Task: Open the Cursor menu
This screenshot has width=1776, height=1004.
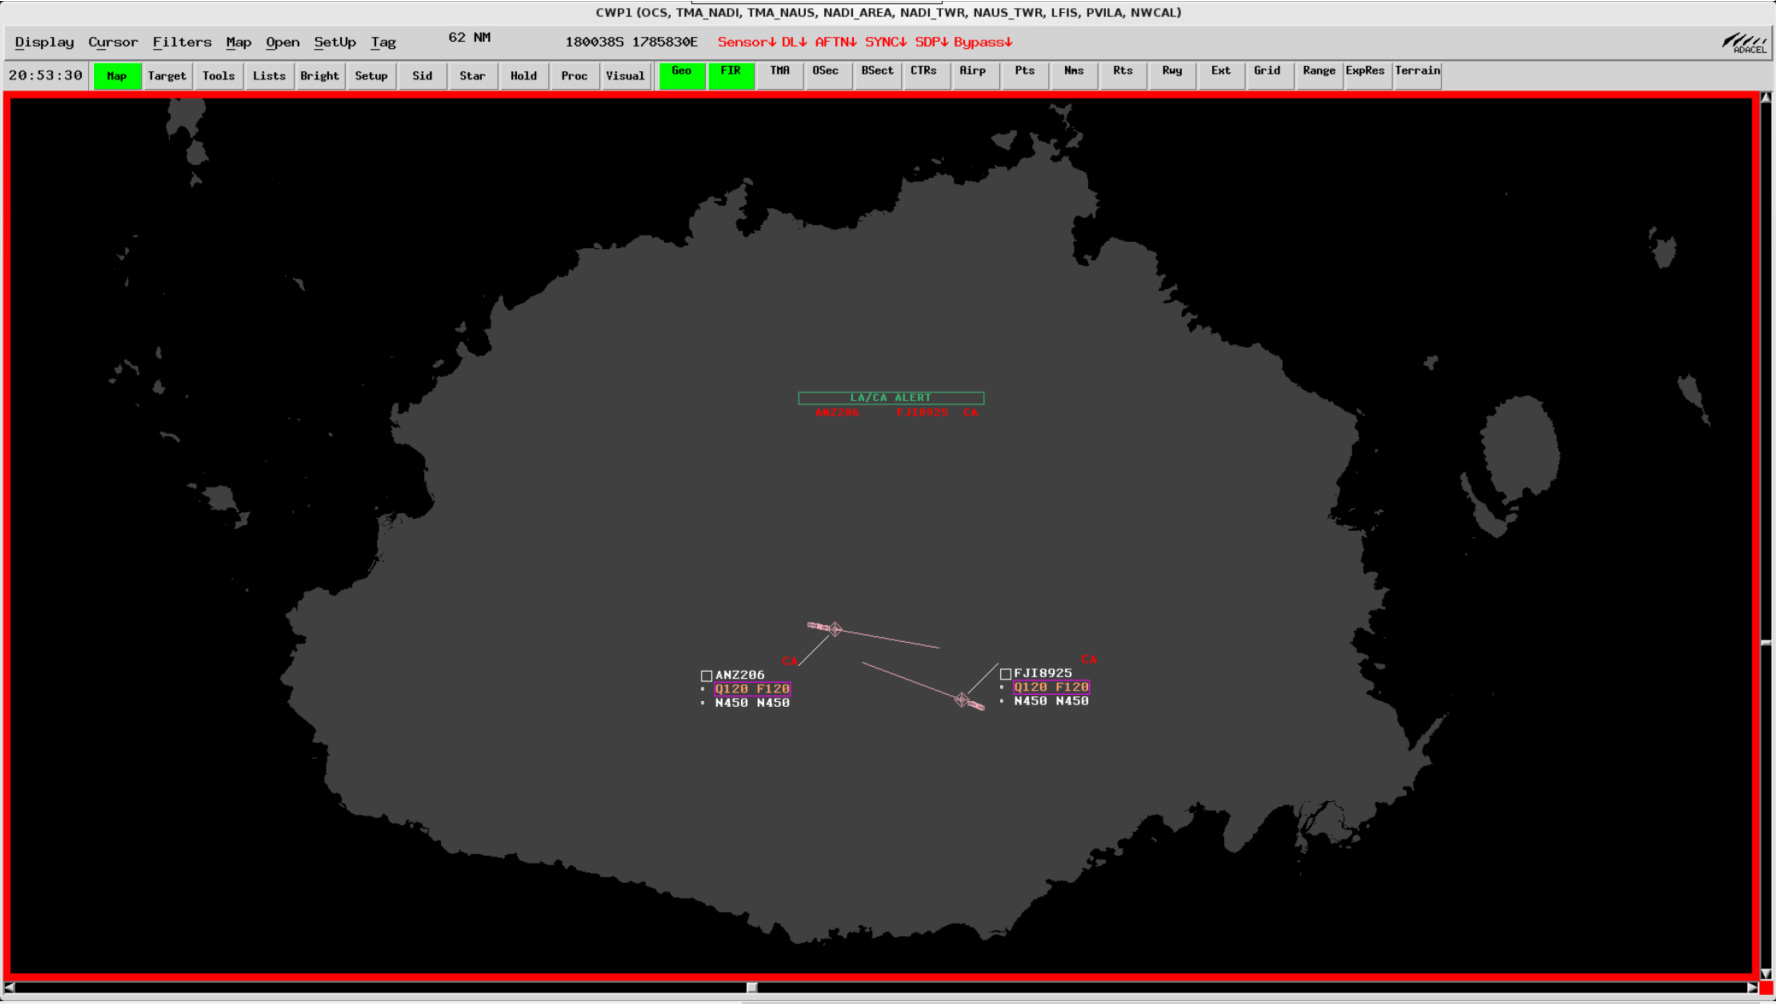Action: point(113,42)
